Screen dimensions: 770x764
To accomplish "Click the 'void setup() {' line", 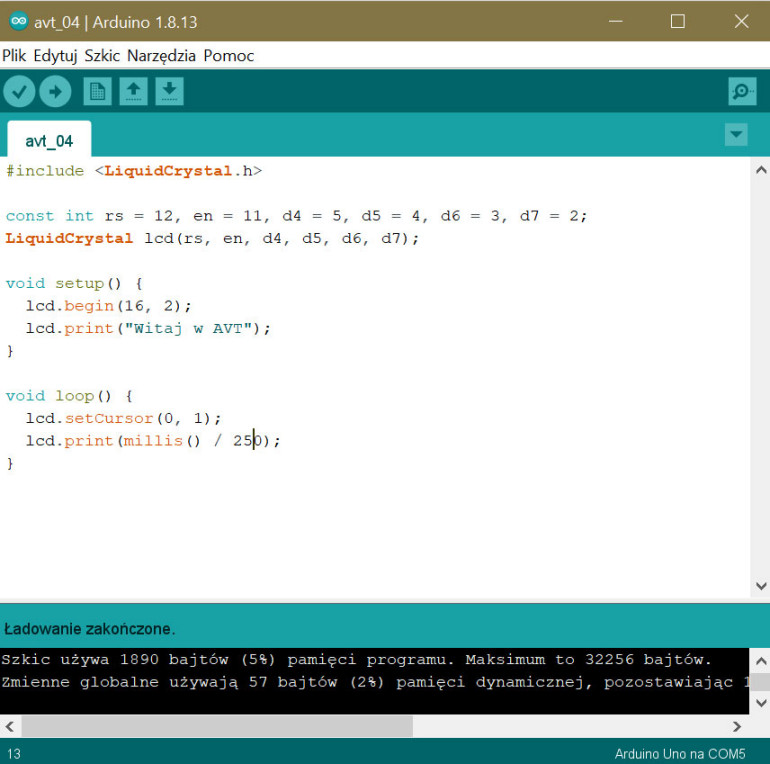I will (74, 283).
